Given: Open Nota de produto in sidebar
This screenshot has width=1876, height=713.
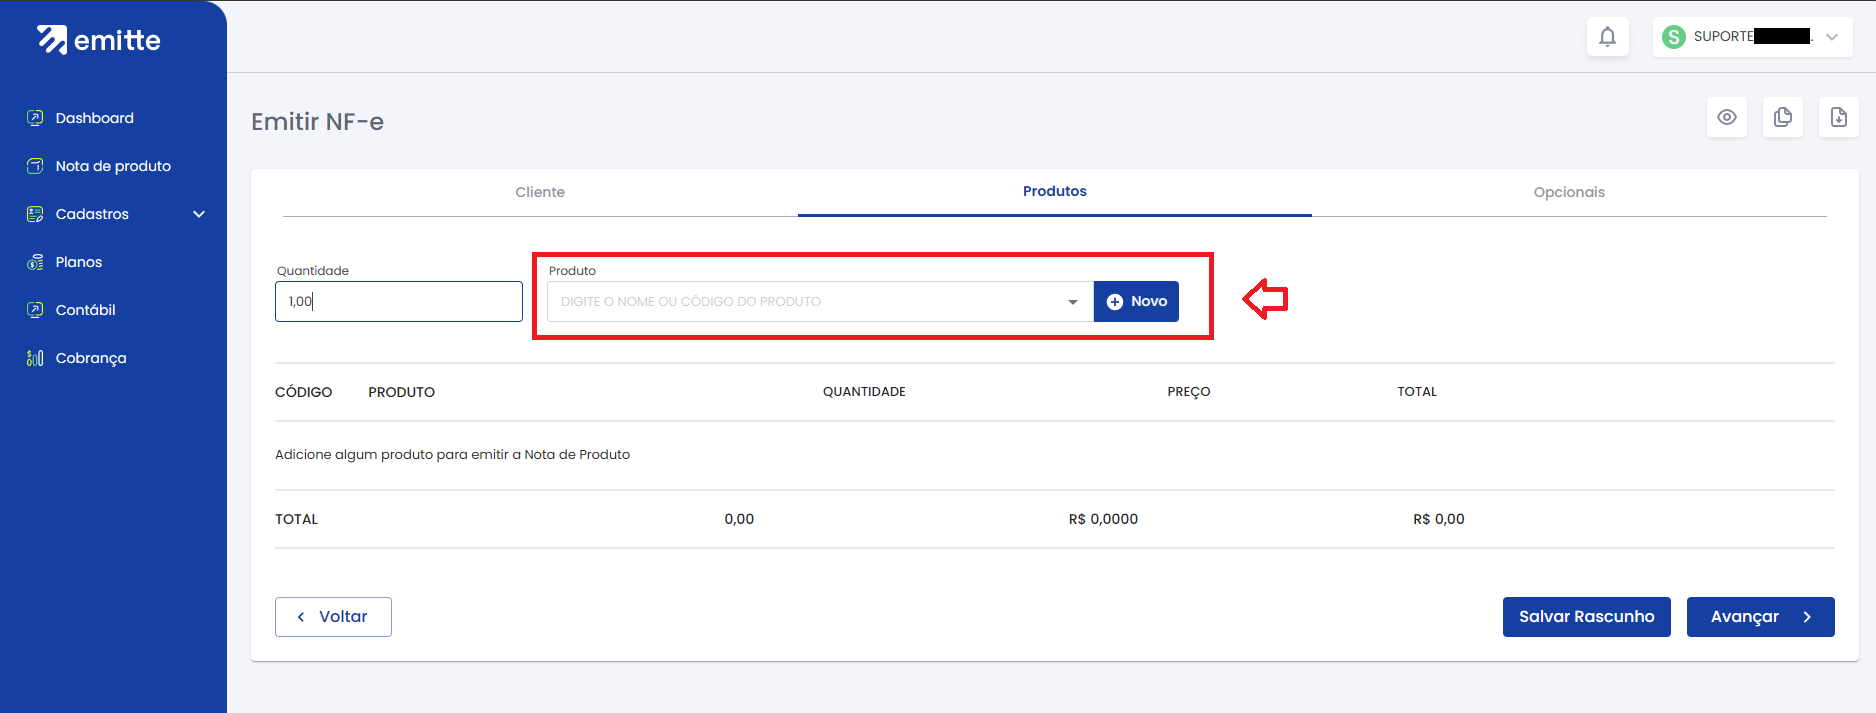Looking at the screenshot, I should pos(112,166).
